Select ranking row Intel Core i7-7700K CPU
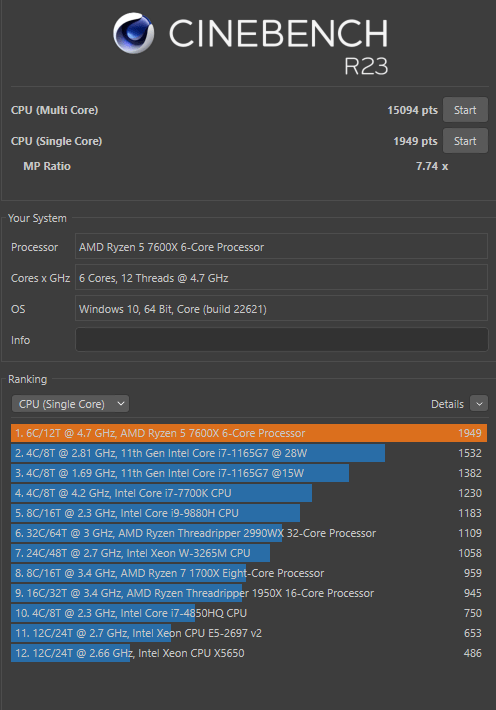The width and height of the screenshot is (496, 710). 249,493
